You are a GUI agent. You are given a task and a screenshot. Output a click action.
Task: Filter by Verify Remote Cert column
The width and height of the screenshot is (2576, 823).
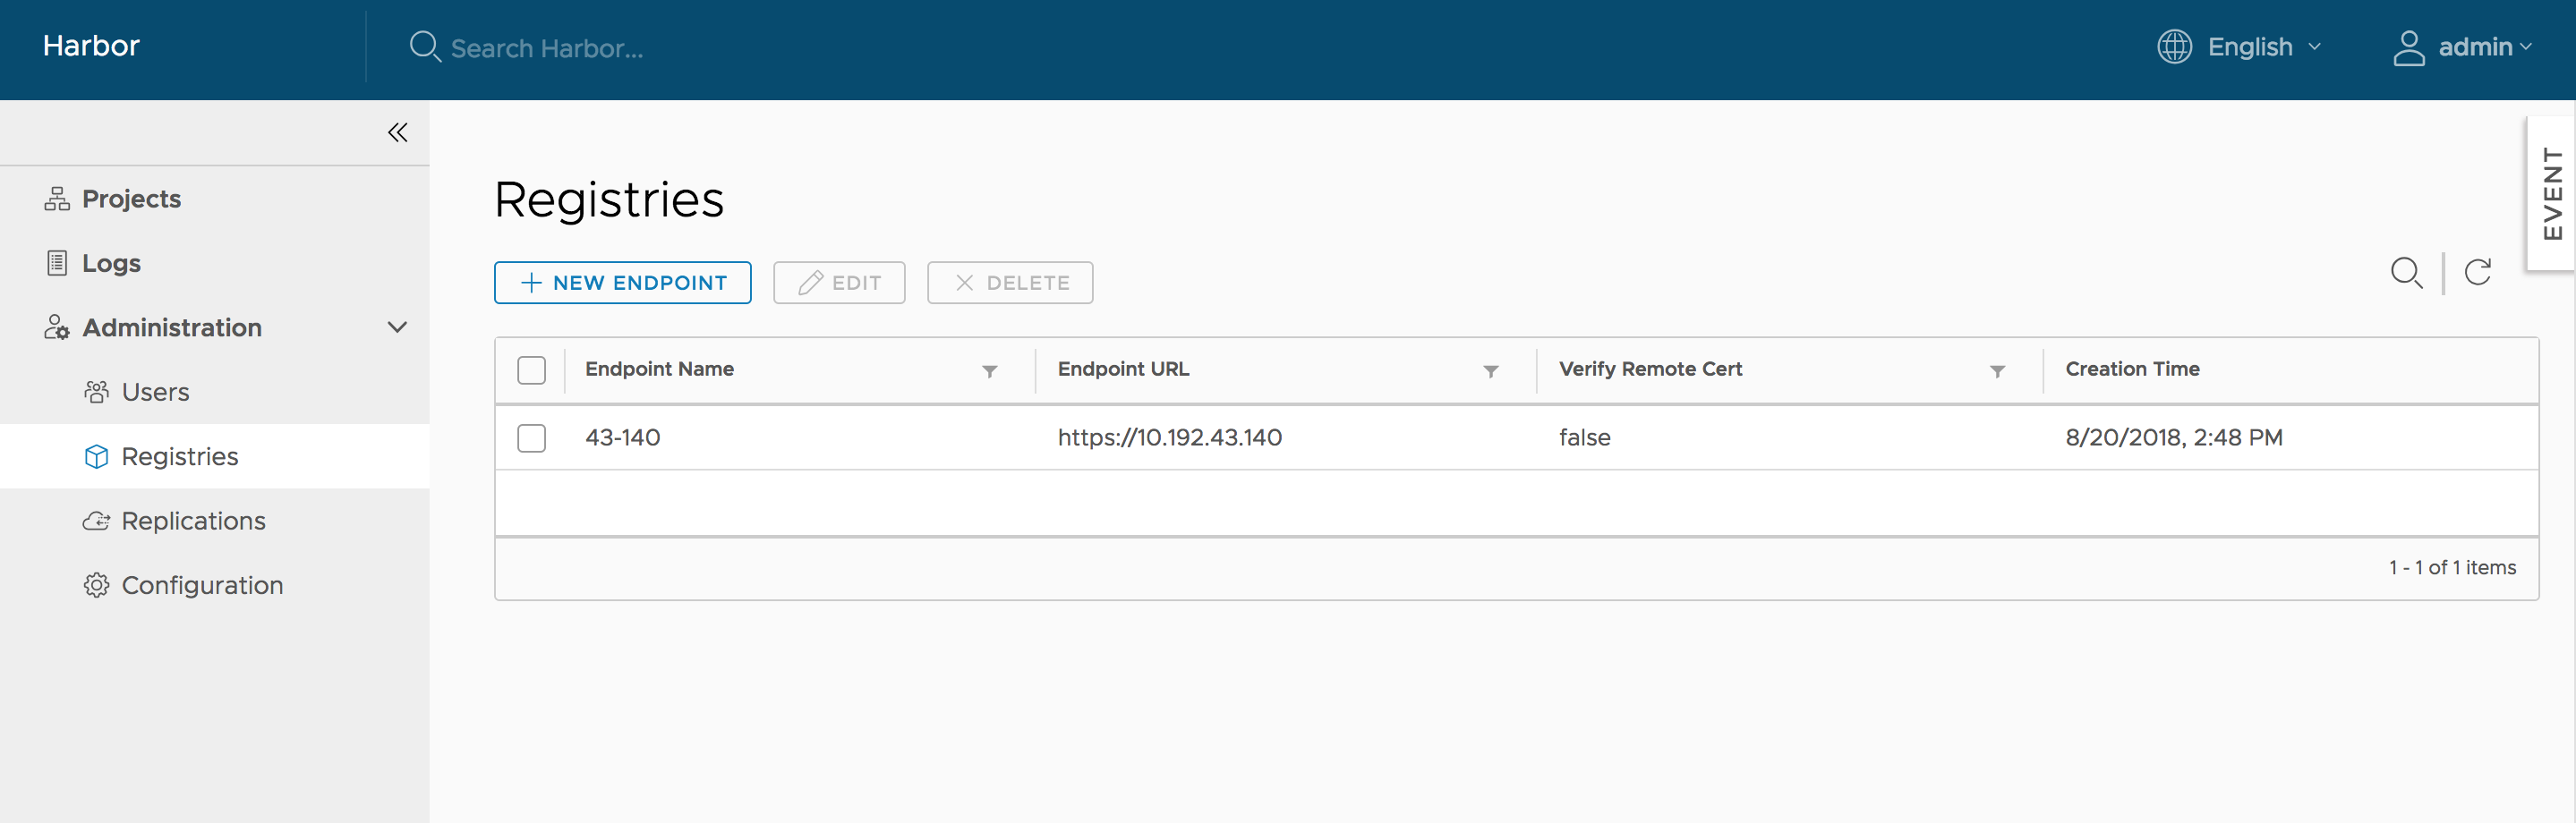(x=1998, y=371)
